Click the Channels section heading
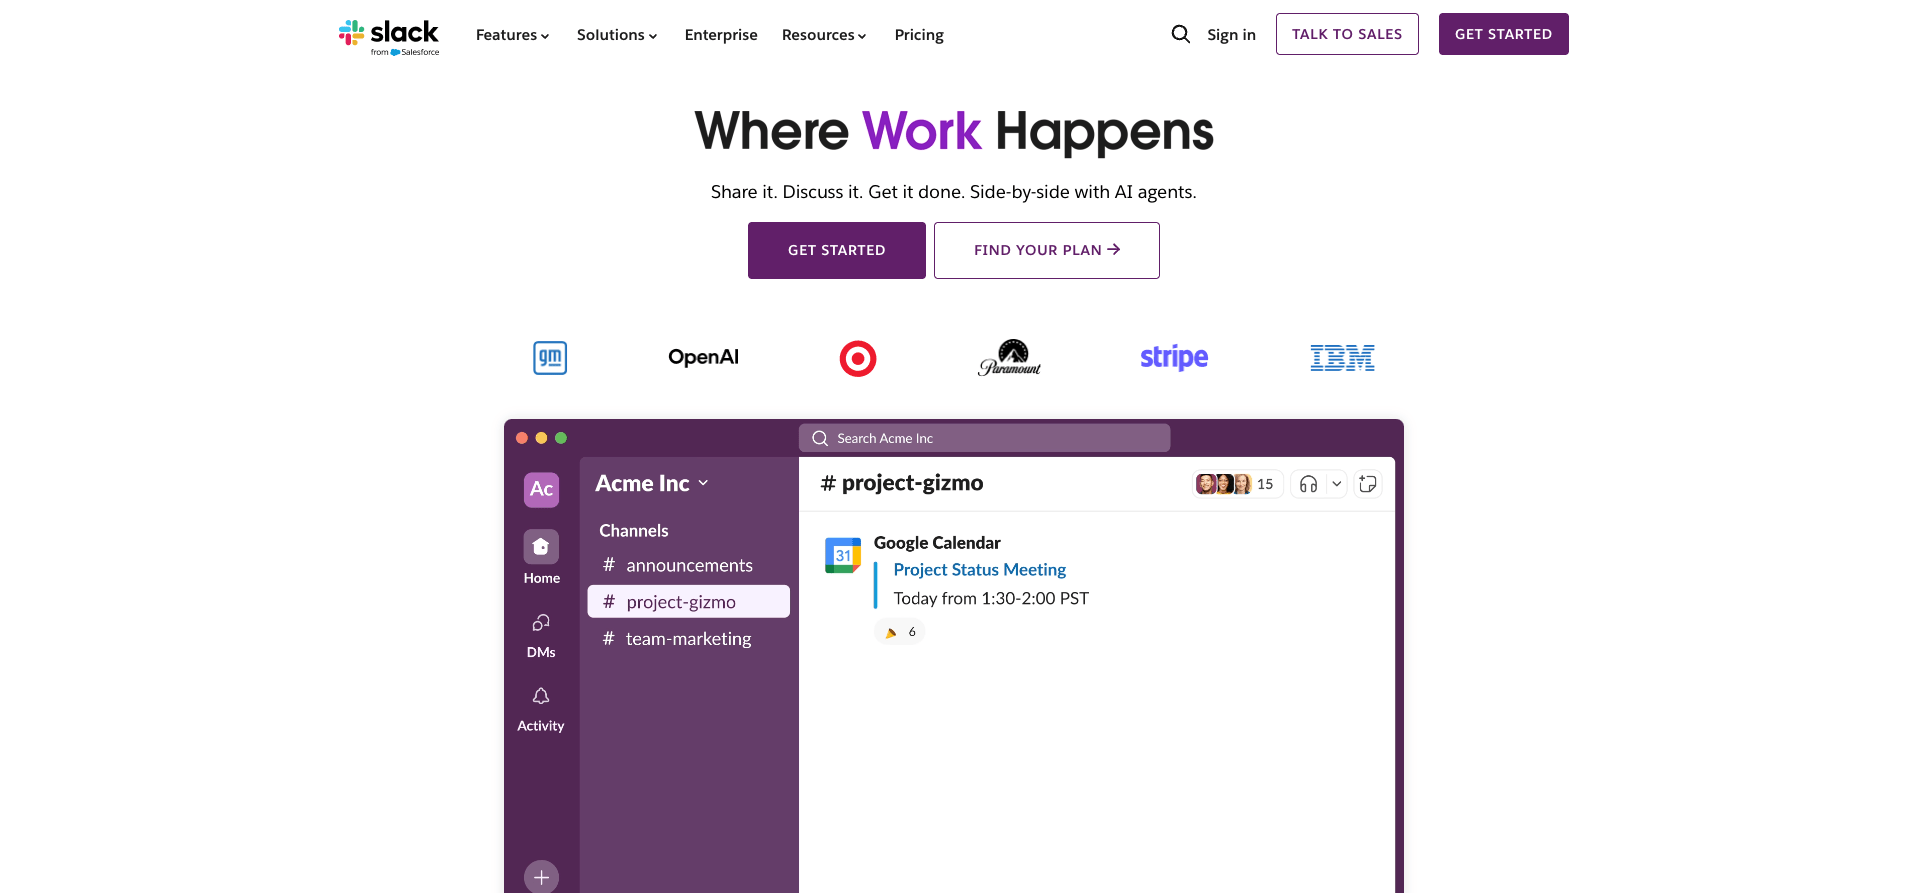This screenshot has width=1908, height=893. [633, 531]
